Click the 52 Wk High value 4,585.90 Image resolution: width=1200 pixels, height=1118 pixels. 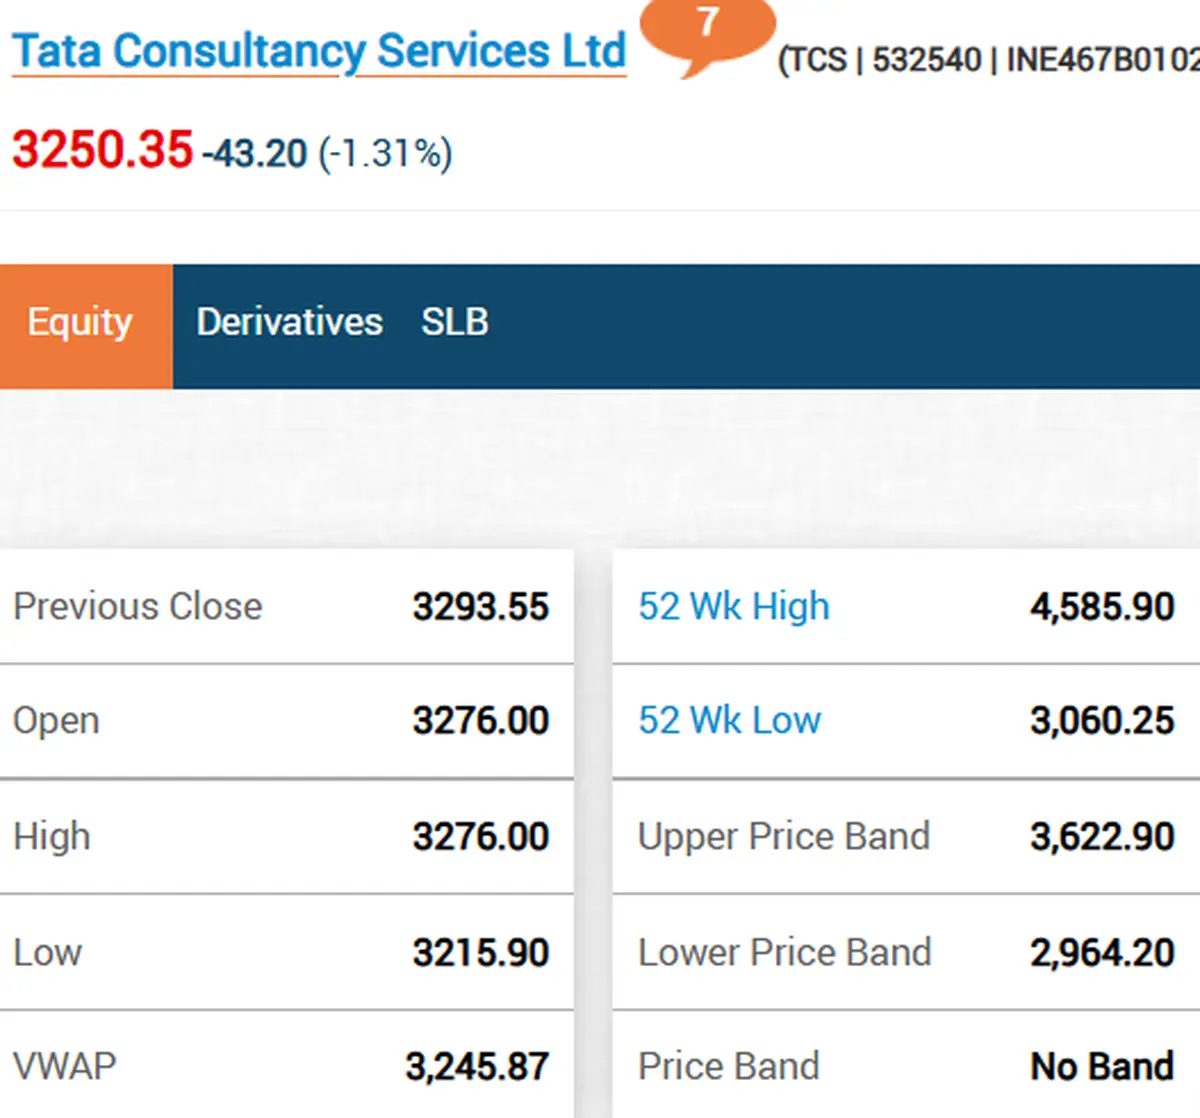[1103, 607]
